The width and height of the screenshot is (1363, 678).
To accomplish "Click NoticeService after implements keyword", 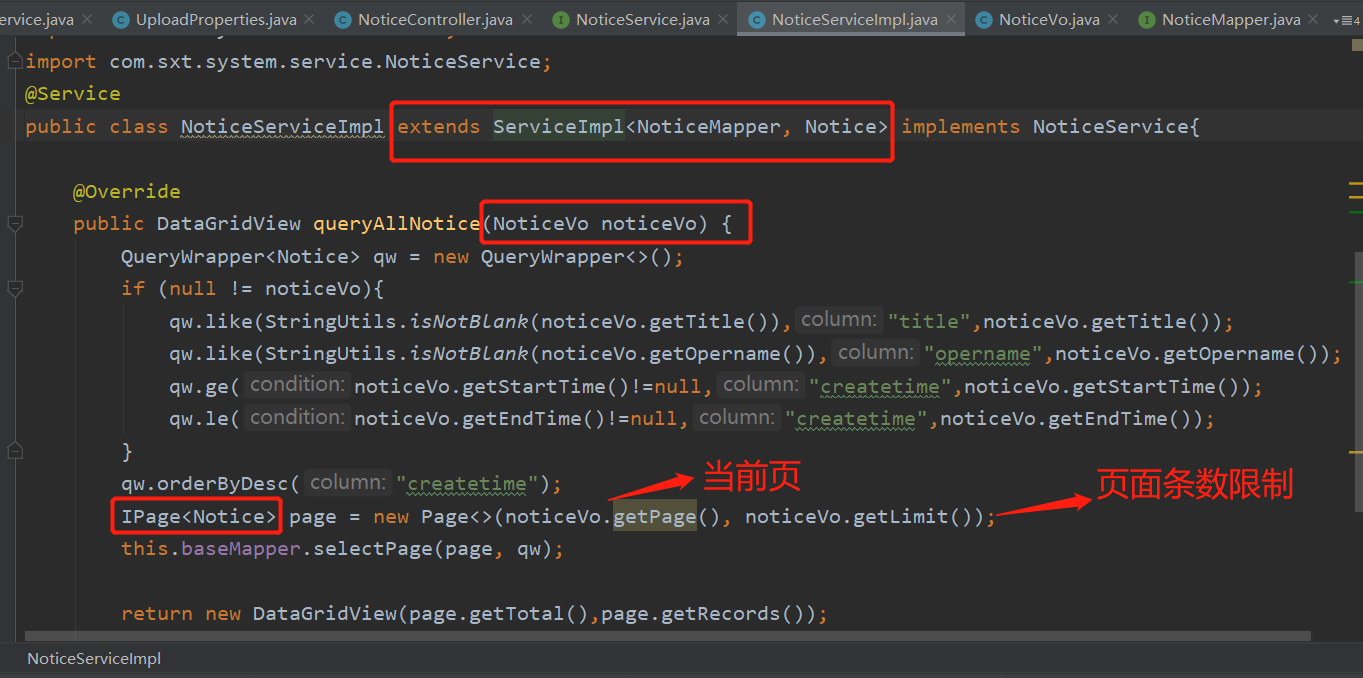I will [1110, 126].
